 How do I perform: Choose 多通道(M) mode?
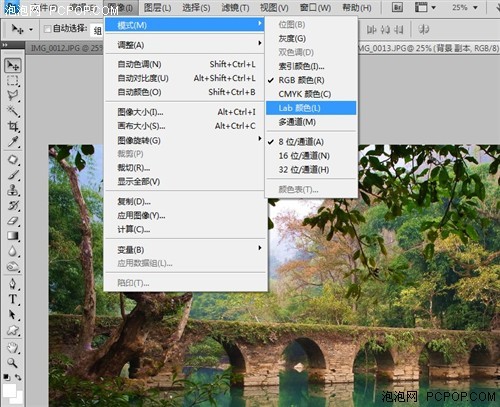click(311, 122)
